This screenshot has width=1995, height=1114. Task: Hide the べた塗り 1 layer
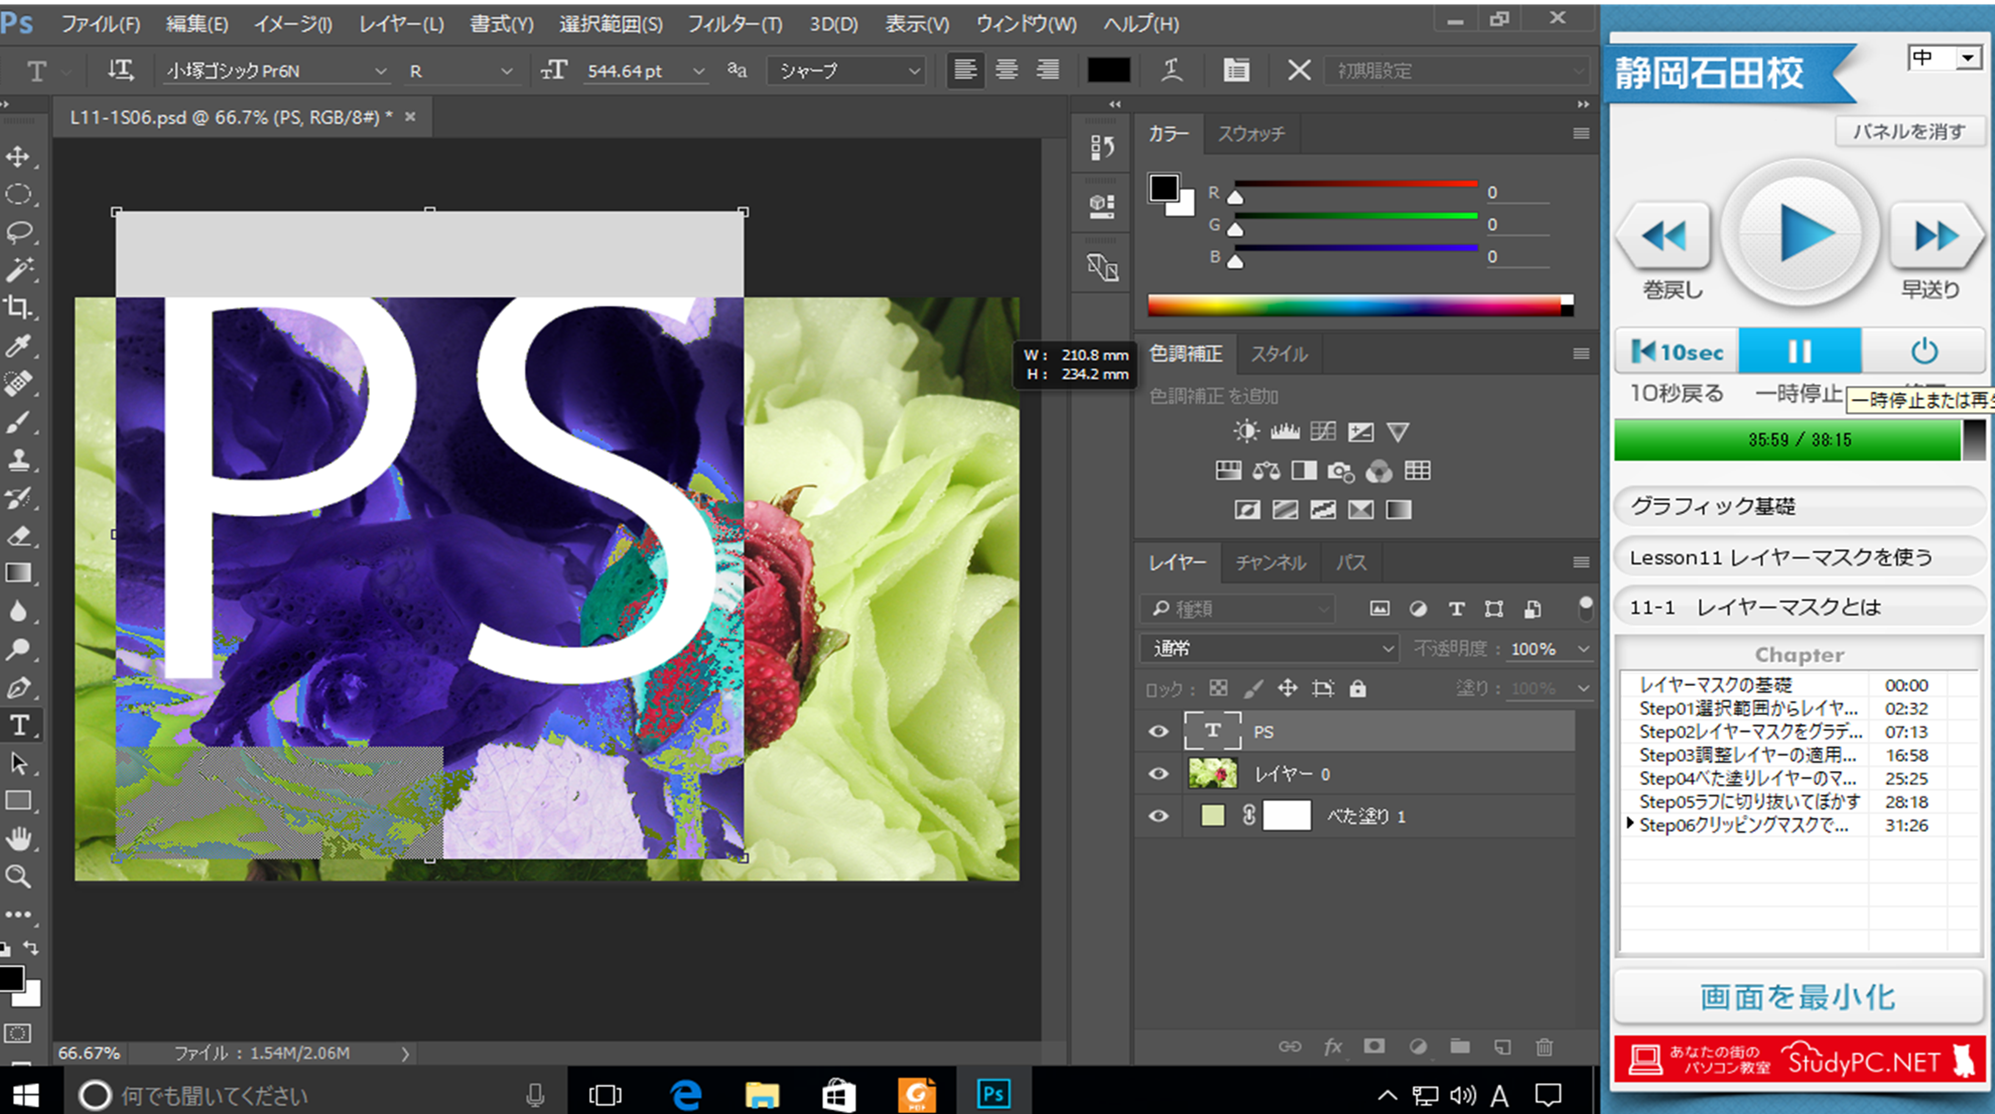(1159, 816)
